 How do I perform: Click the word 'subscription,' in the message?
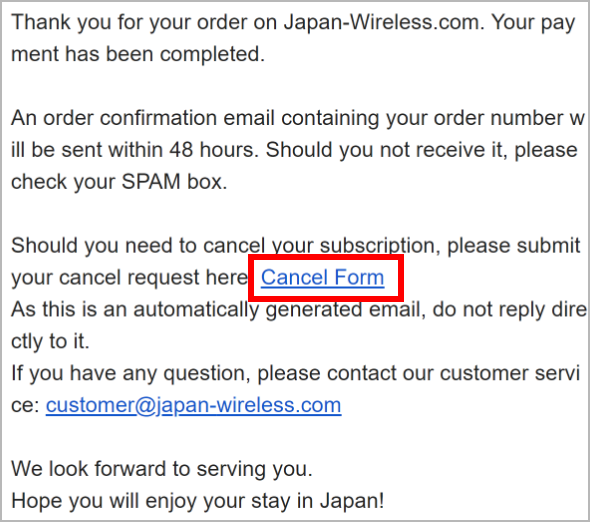pos(380,247)
